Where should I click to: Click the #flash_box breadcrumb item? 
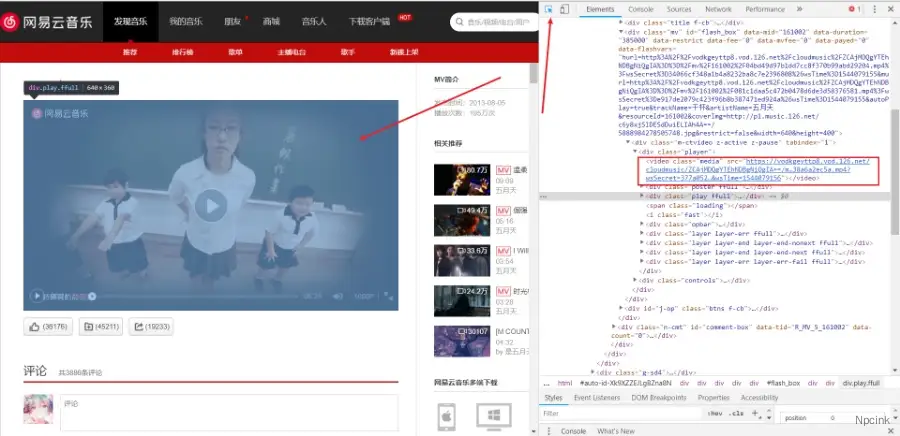[x=783, y=383]
